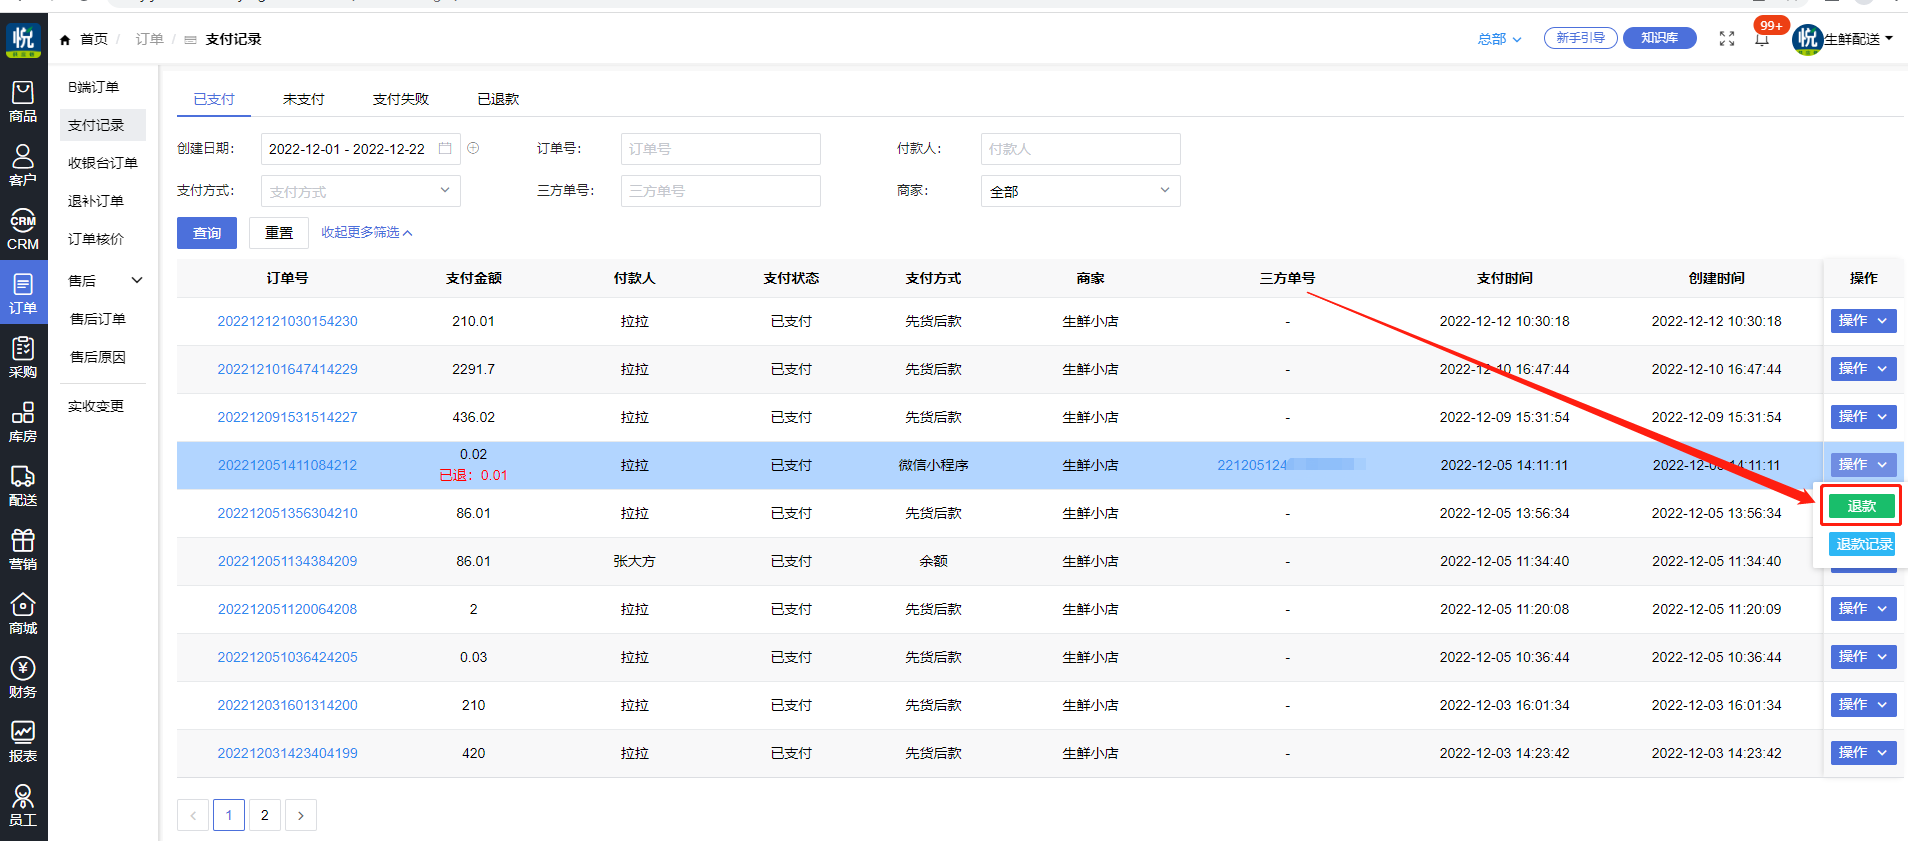Screen dimensions: 1908x841
Task: Open the 商城 sidebar module
Action: click(23, 614)
